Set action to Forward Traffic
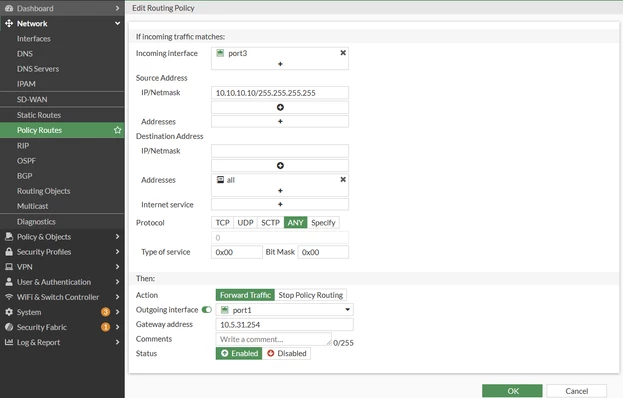The image size is (623, 398). [245, 295]
